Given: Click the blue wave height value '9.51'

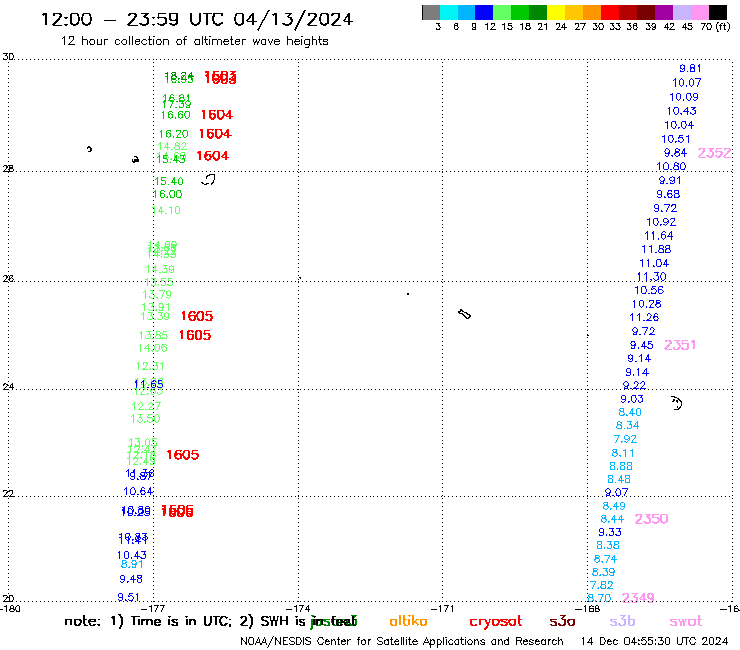Looking at the screenshot, I should pyautogui.click(x=128, y=597).
